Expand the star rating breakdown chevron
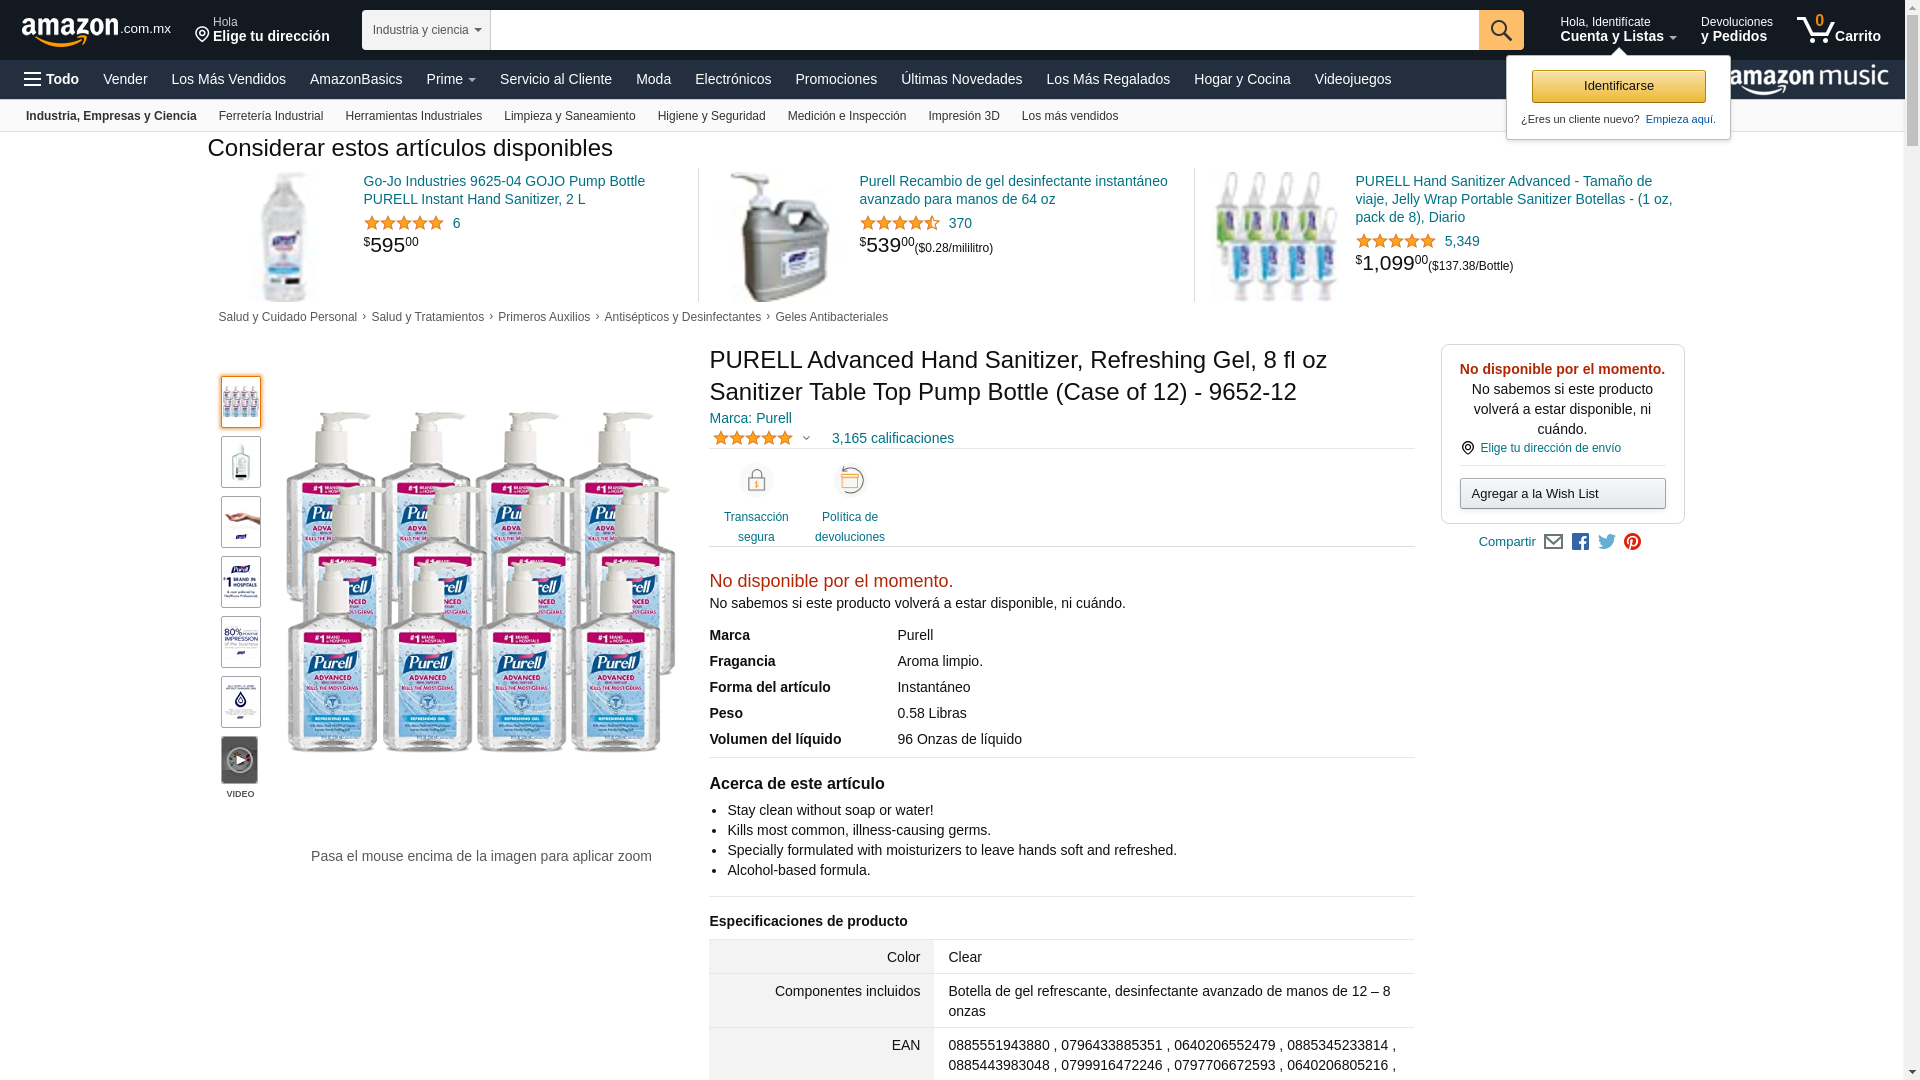The width and height of the screenshot is (1920, 1080). [806, 438]
